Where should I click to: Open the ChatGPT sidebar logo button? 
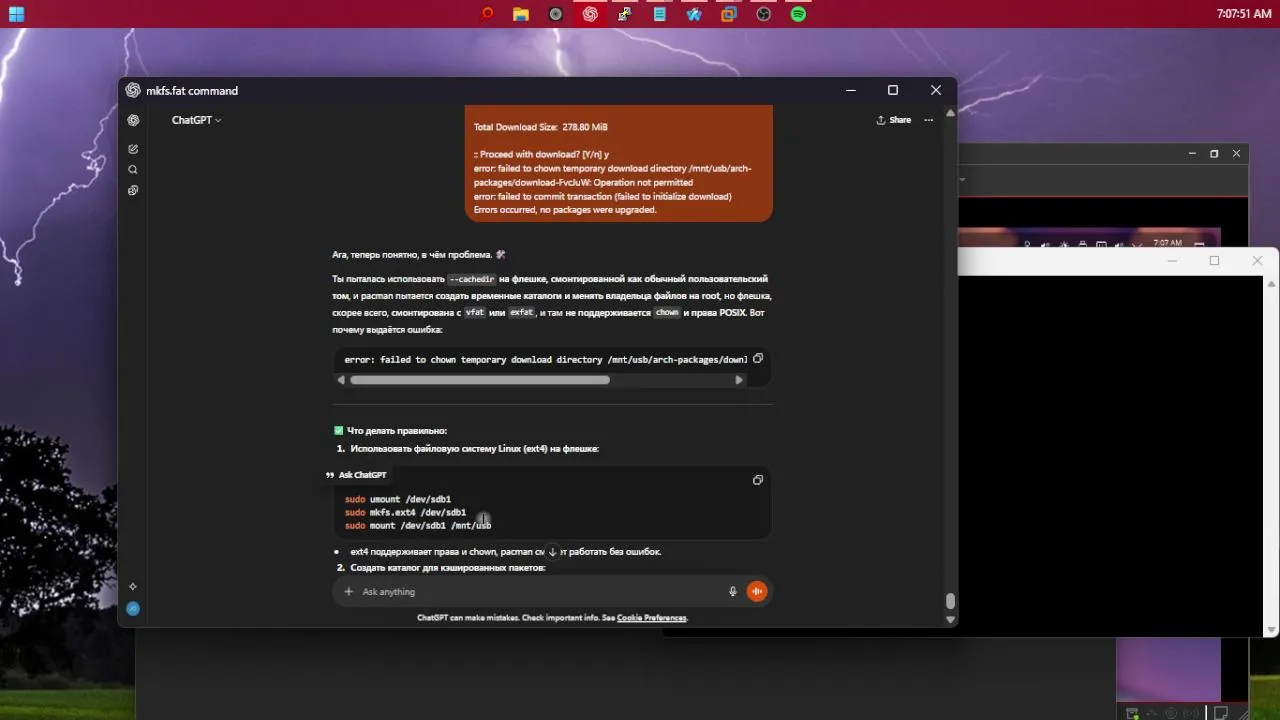click(x=133, y=120)
